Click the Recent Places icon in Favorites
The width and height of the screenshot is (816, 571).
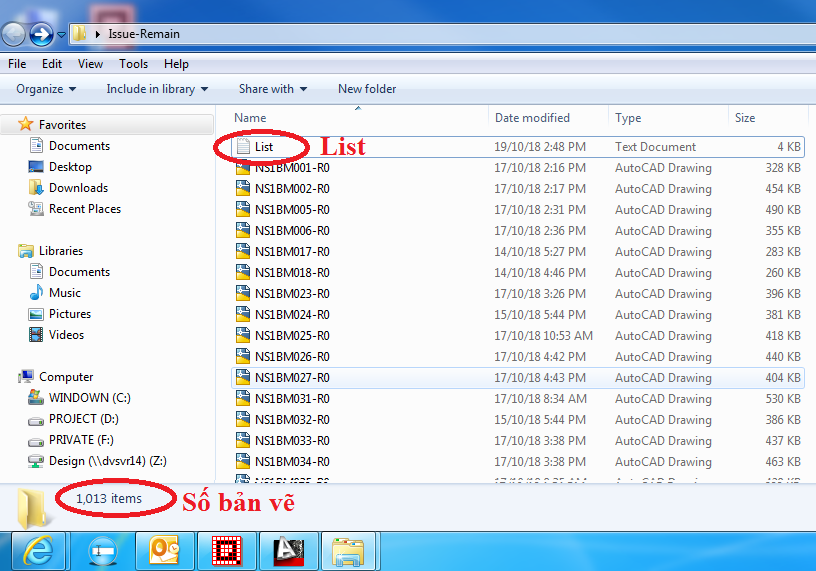point(36,209)
